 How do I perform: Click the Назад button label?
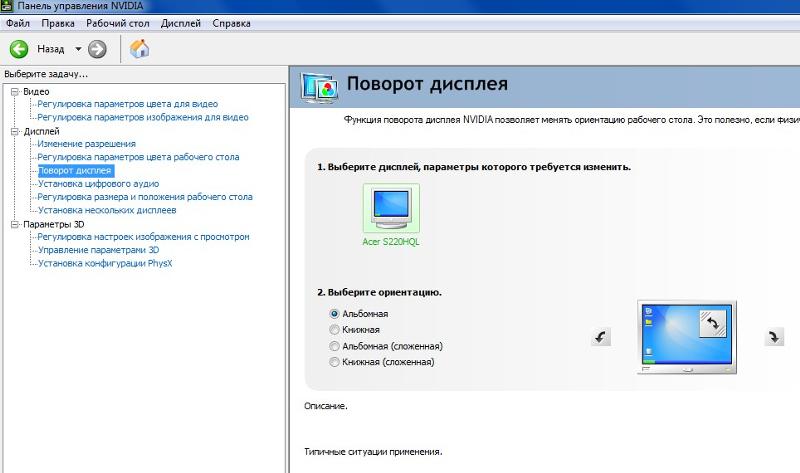click(x=51, y=49)
